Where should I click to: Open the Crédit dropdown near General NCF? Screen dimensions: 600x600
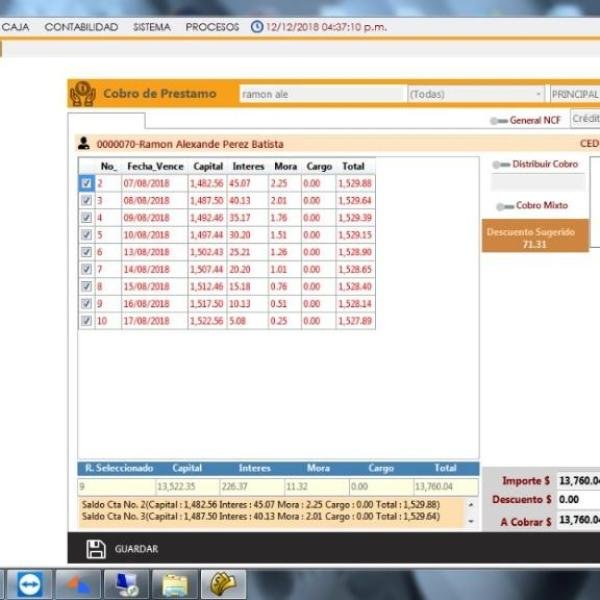tap(585, 119)
